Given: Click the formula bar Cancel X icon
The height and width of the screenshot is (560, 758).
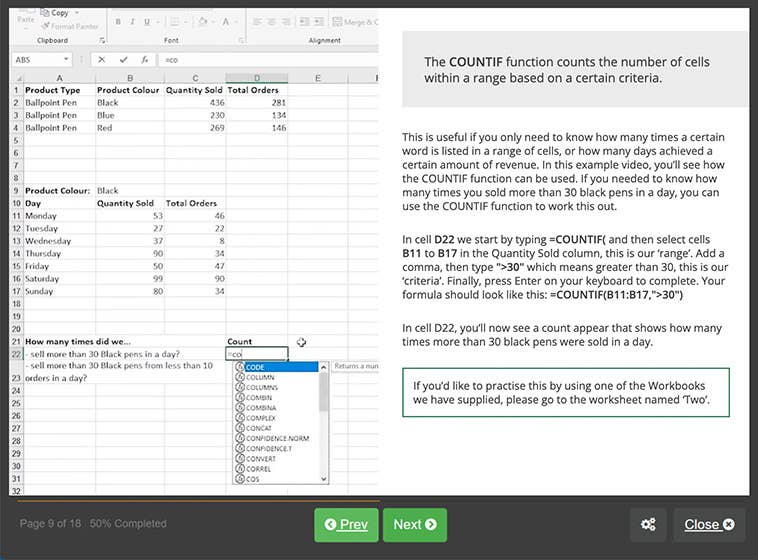Looking at the screenshot, I should (x=103, y=60).
